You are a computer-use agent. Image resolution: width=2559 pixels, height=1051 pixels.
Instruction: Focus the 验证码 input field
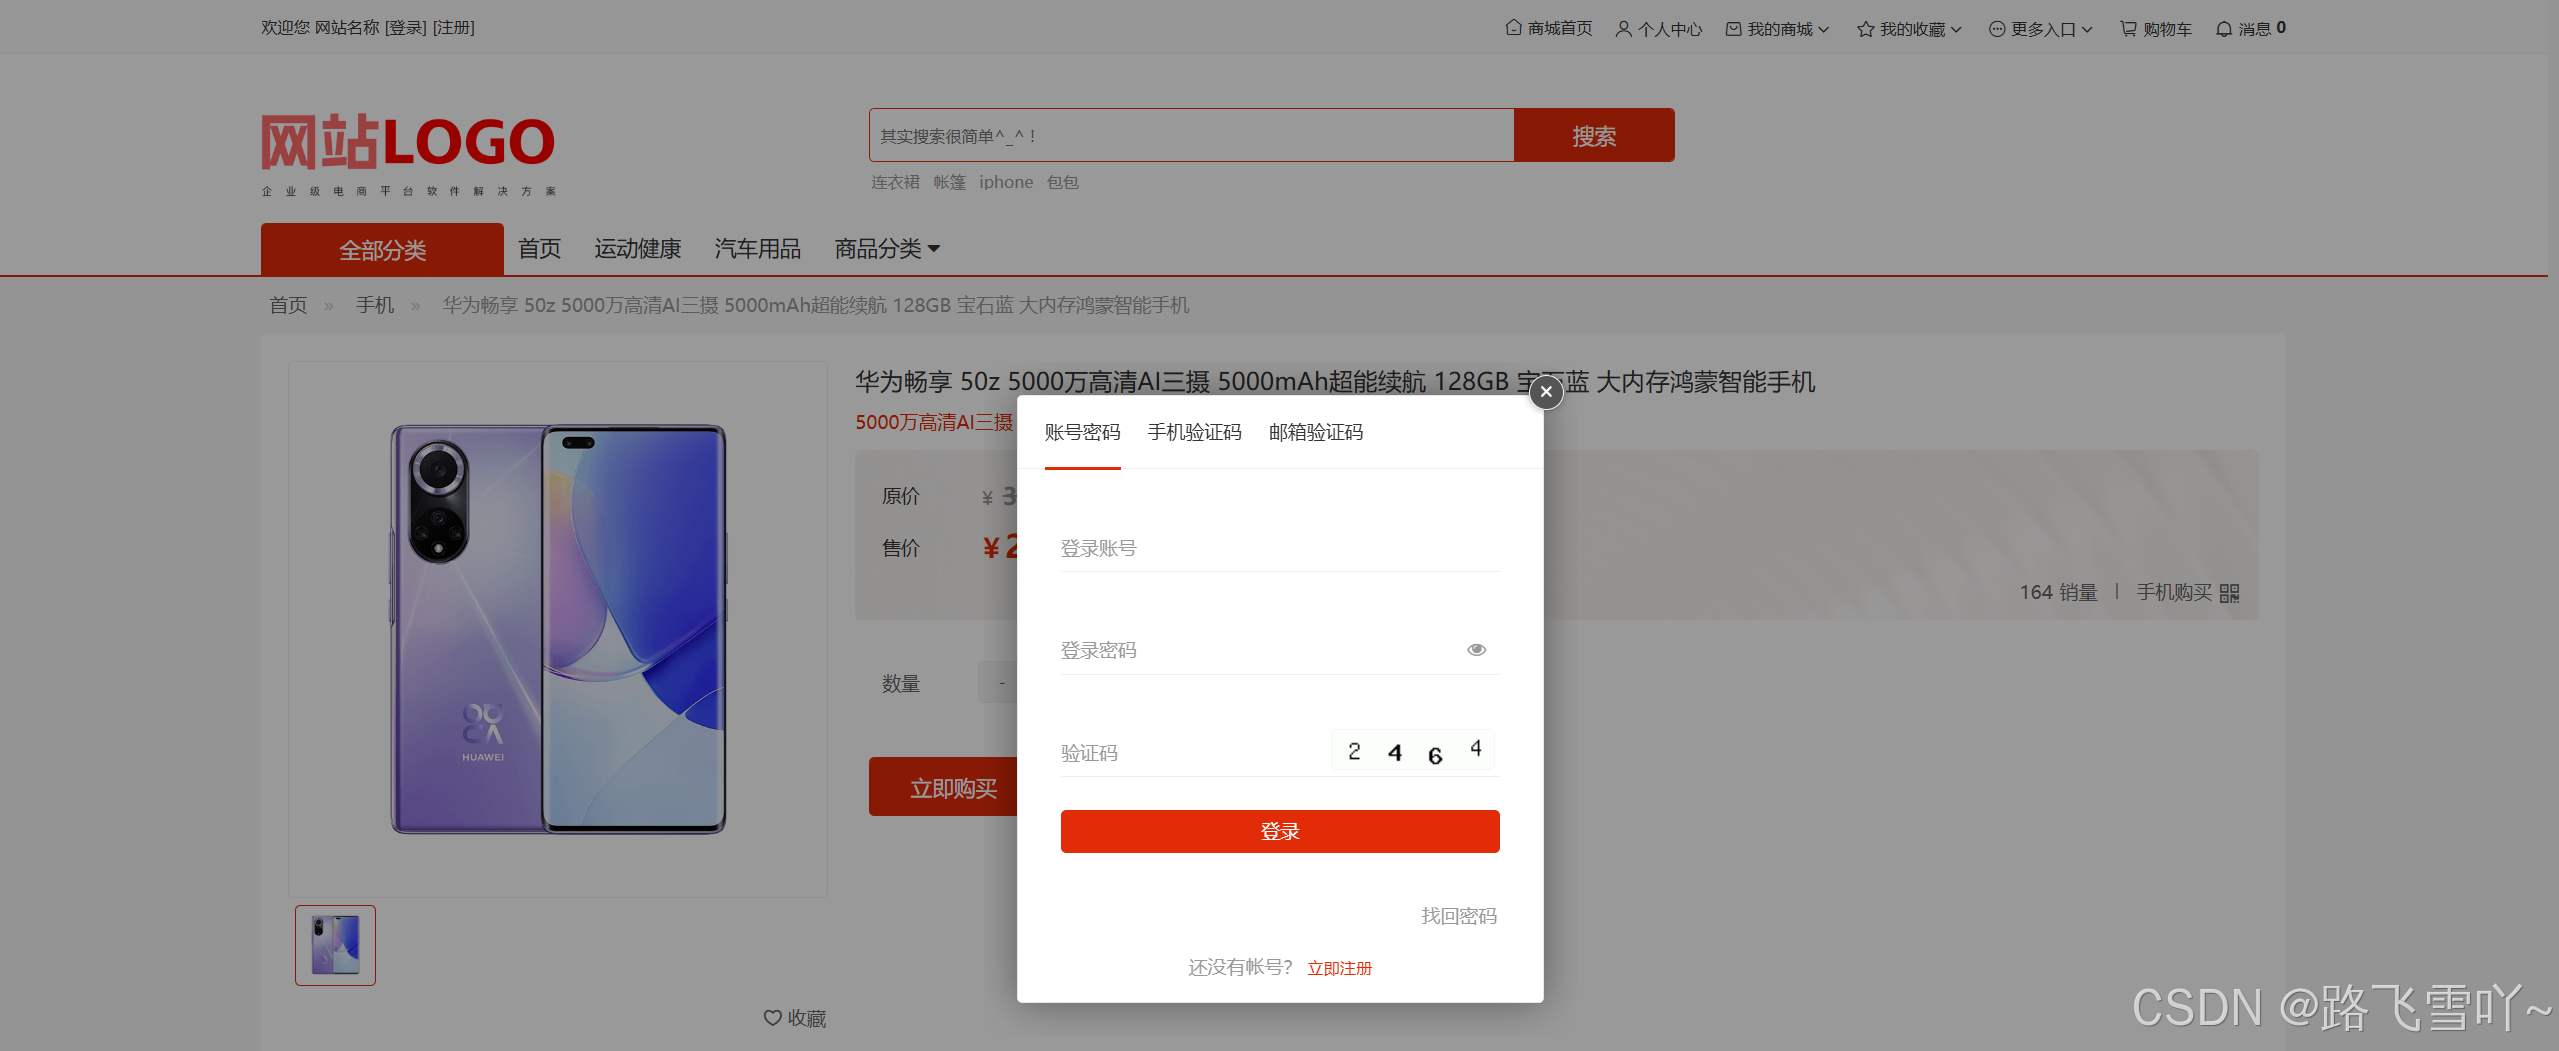[1194, 753]
